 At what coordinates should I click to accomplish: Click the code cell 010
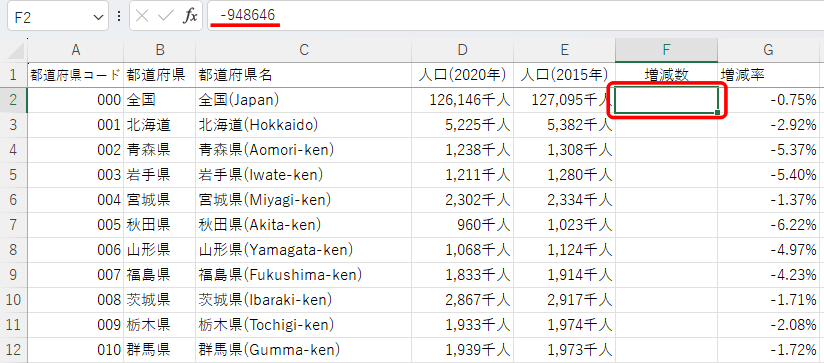76,350
